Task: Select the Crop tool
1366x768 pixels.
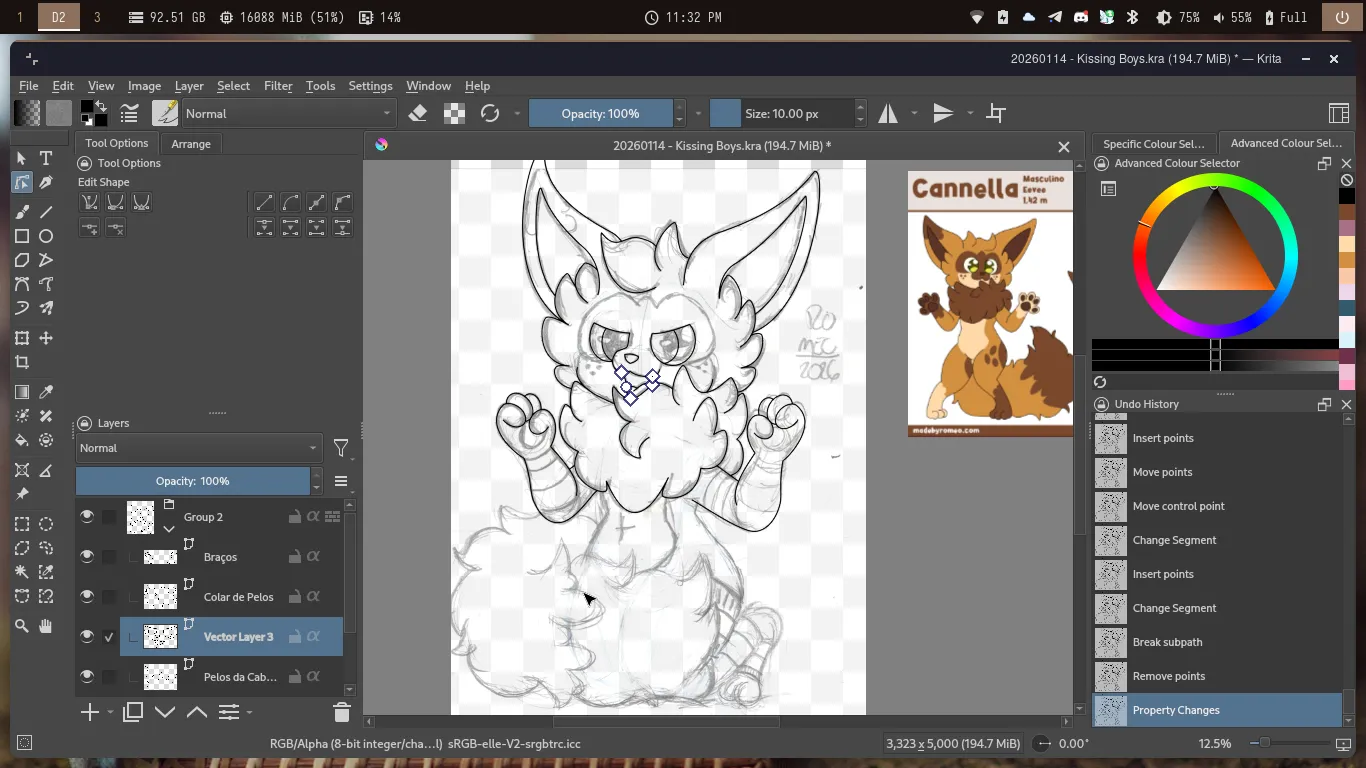Action: click(22, 362)
